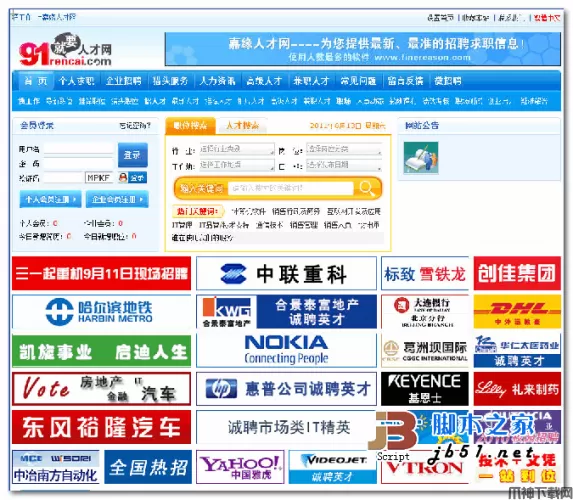Open the site announcement image icon

[x=421, y=158]
